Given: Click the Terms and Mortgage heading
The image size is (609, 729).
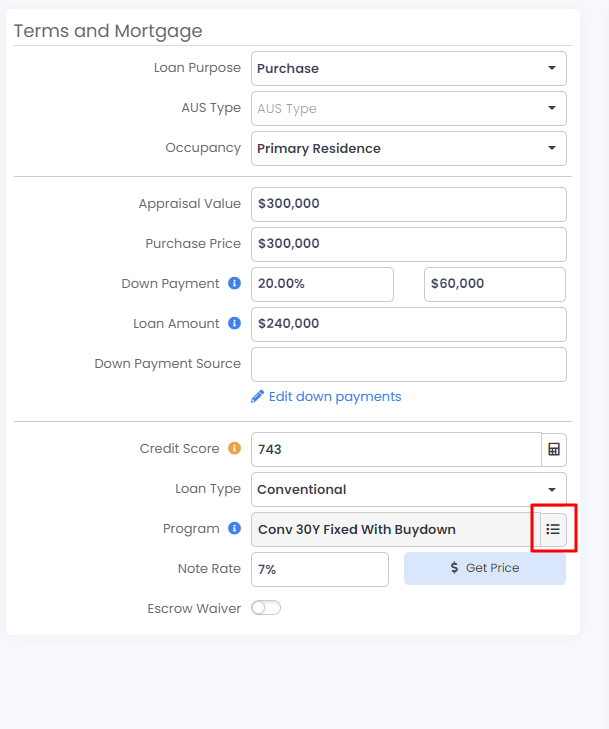Looking at the screenshot, I should [x=108, y=31].
